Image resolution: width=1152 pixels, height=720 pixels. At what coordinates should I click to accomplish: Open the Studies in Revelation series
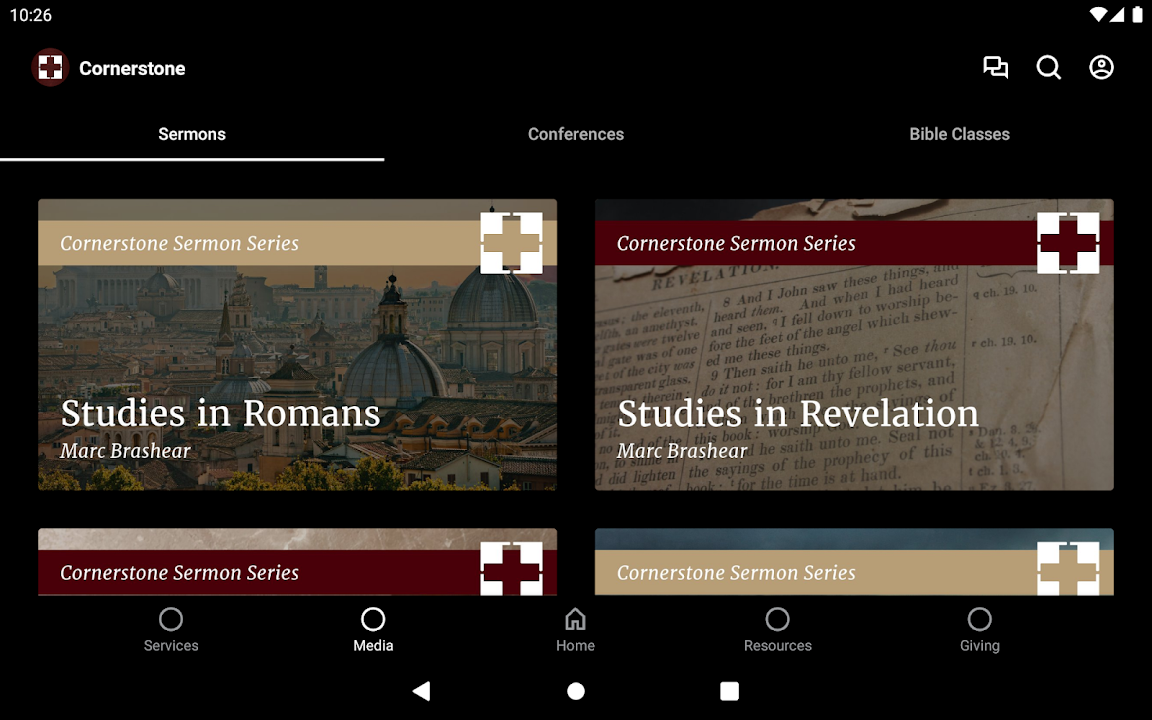pos(854,345)
